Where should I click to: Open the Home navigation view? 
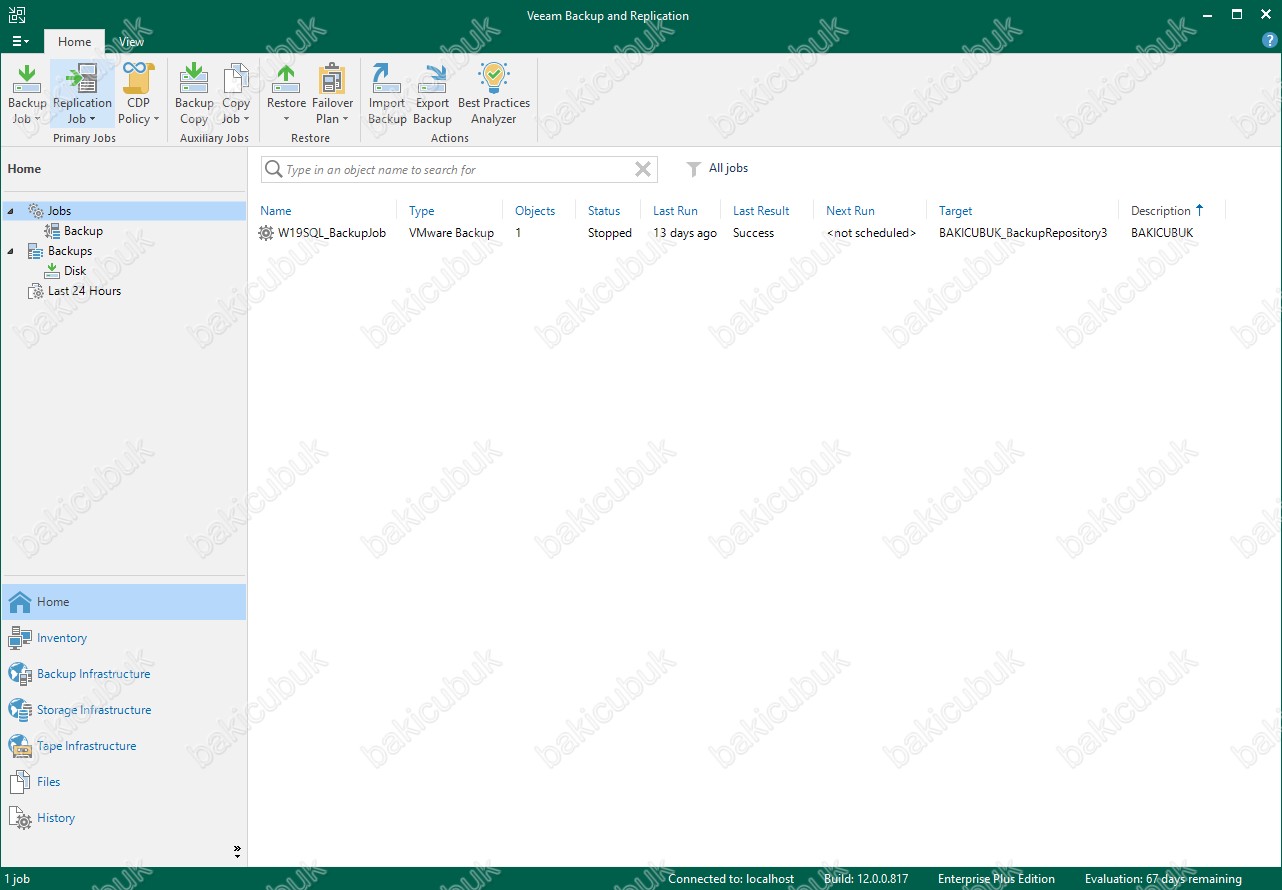pos(123,602)
